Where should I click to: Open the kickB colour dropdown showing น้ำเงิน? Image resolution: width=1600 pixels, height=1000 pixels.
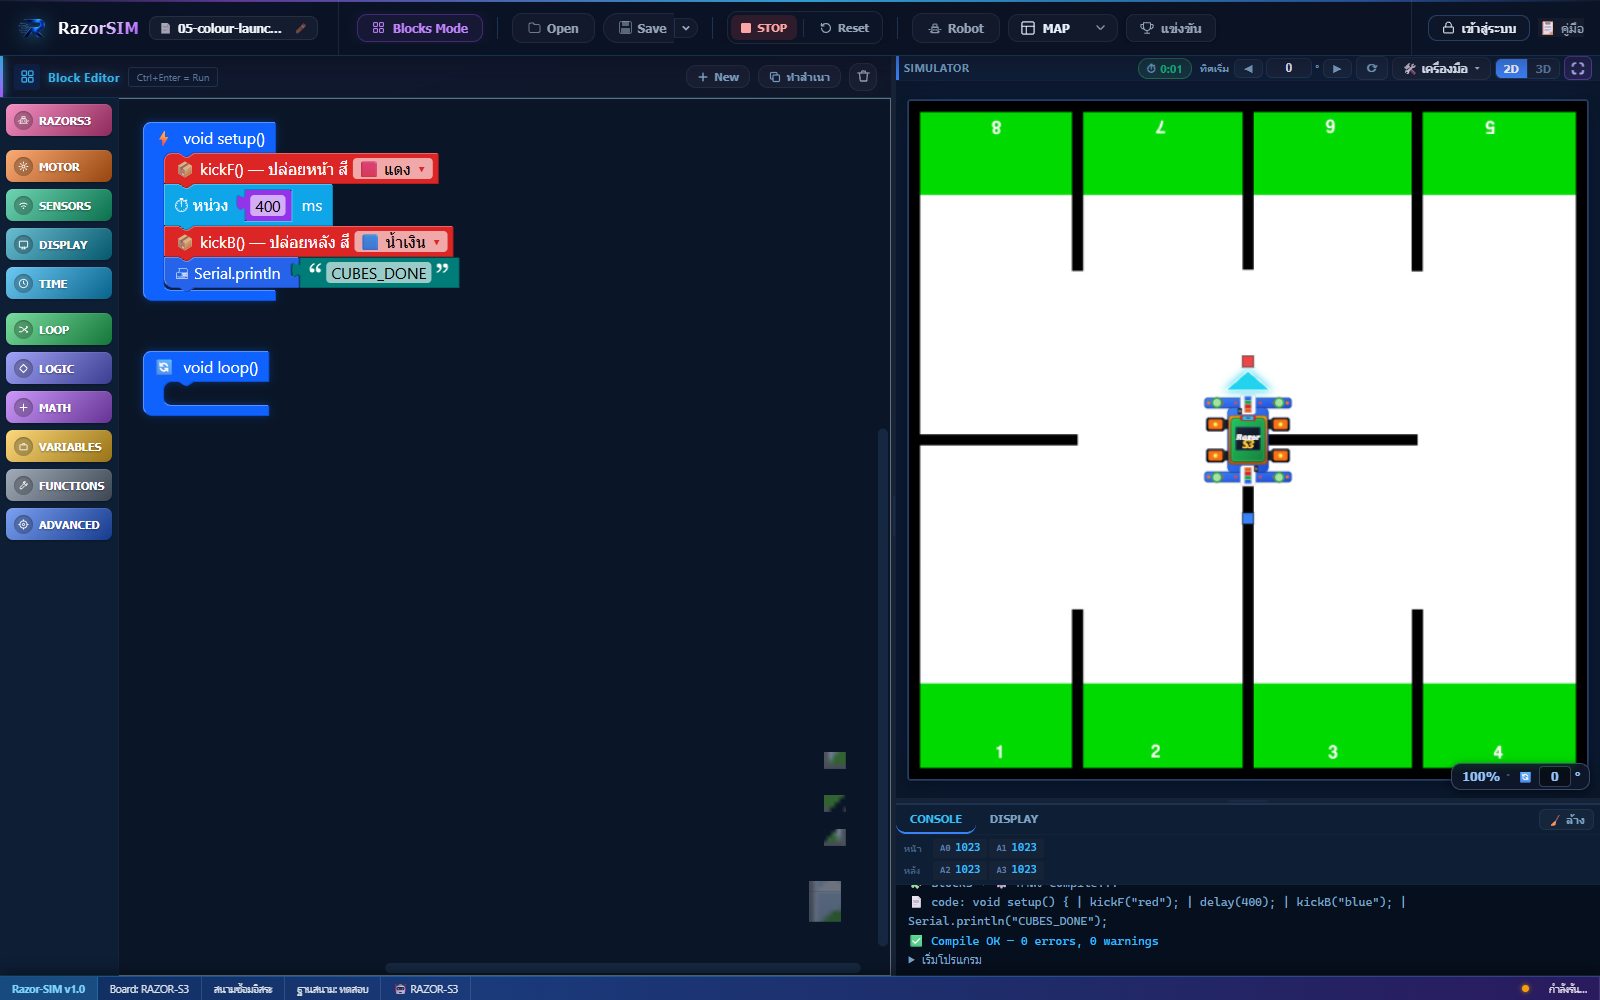pyautogui.click(x=403, y=241)
